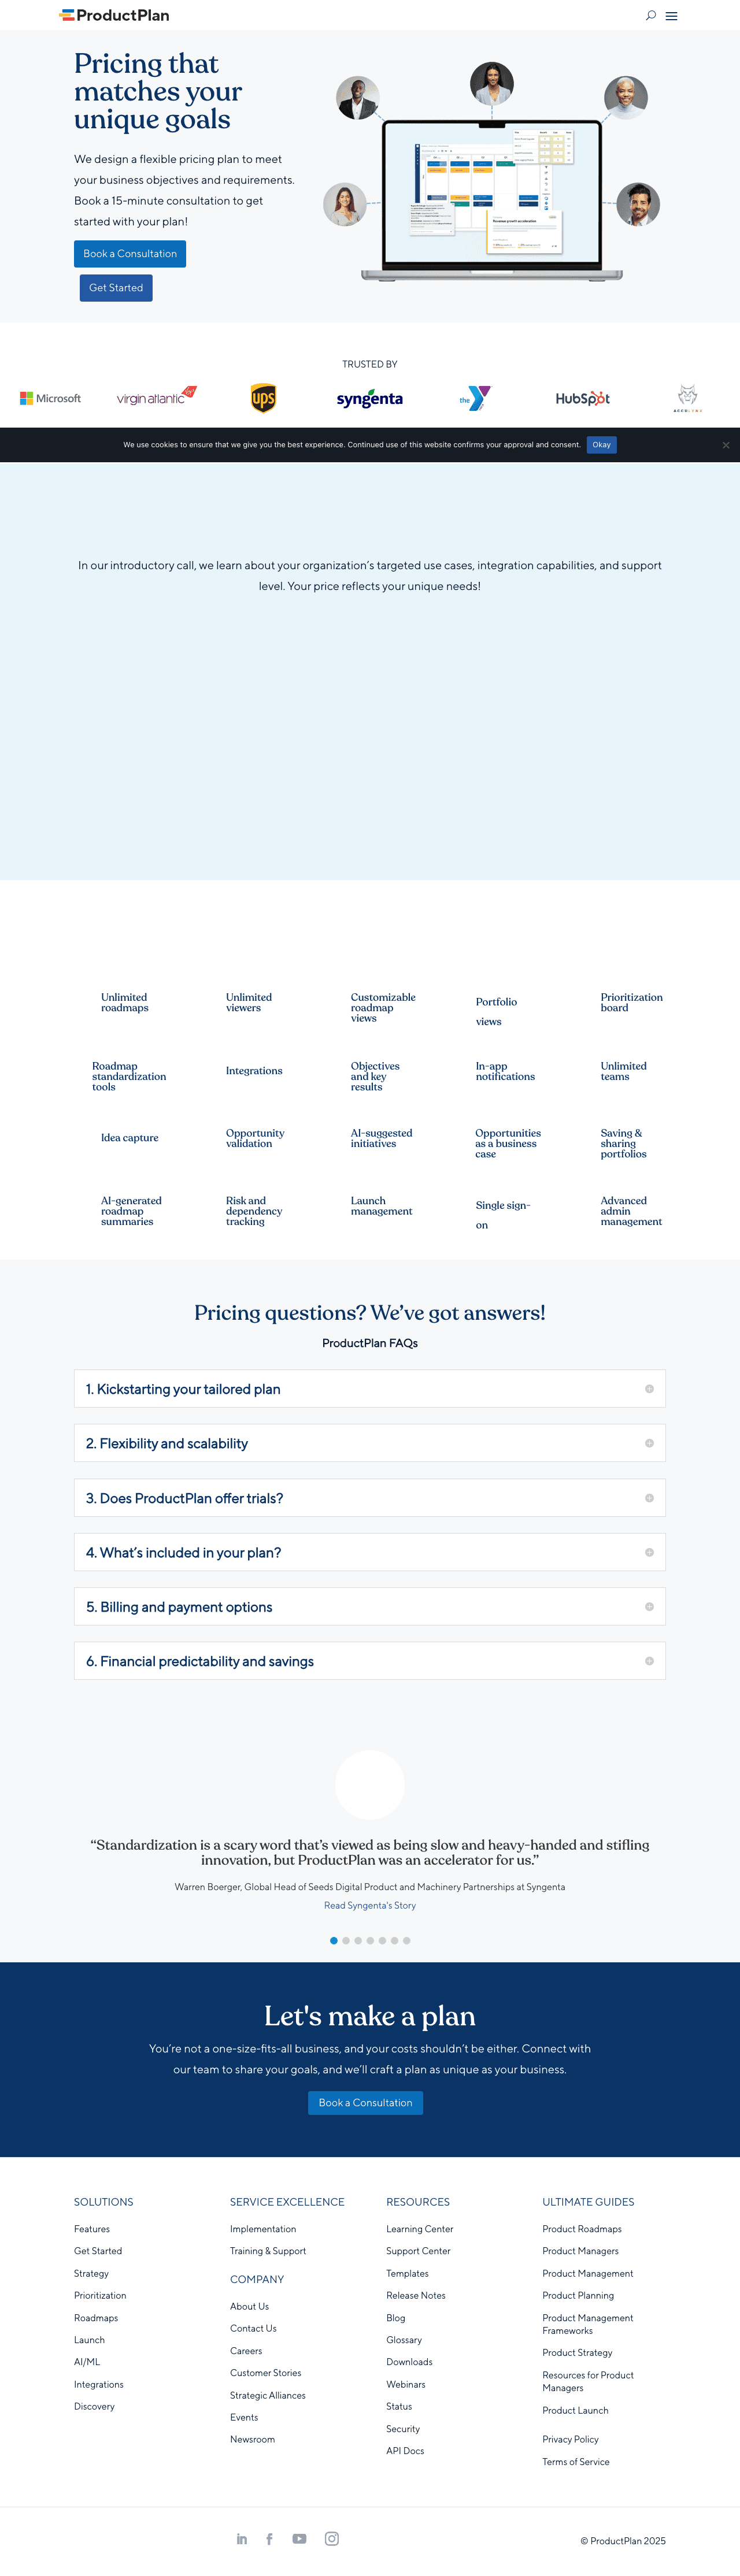The width and height of the screenshot is (740, 2576).
Task: Expand the 'Kickstarting your tailored plan' FAQ
Action: (x=370, y=1388)
